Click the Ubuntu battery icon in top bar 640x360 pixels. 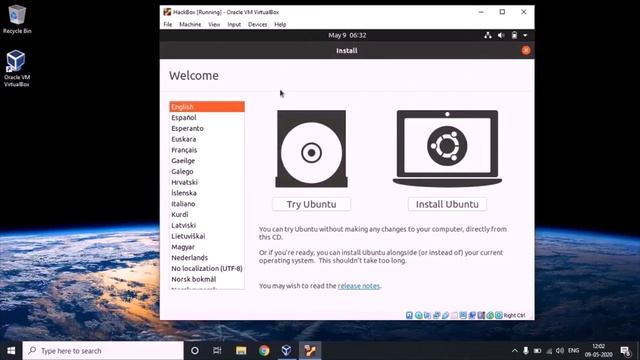514,35
